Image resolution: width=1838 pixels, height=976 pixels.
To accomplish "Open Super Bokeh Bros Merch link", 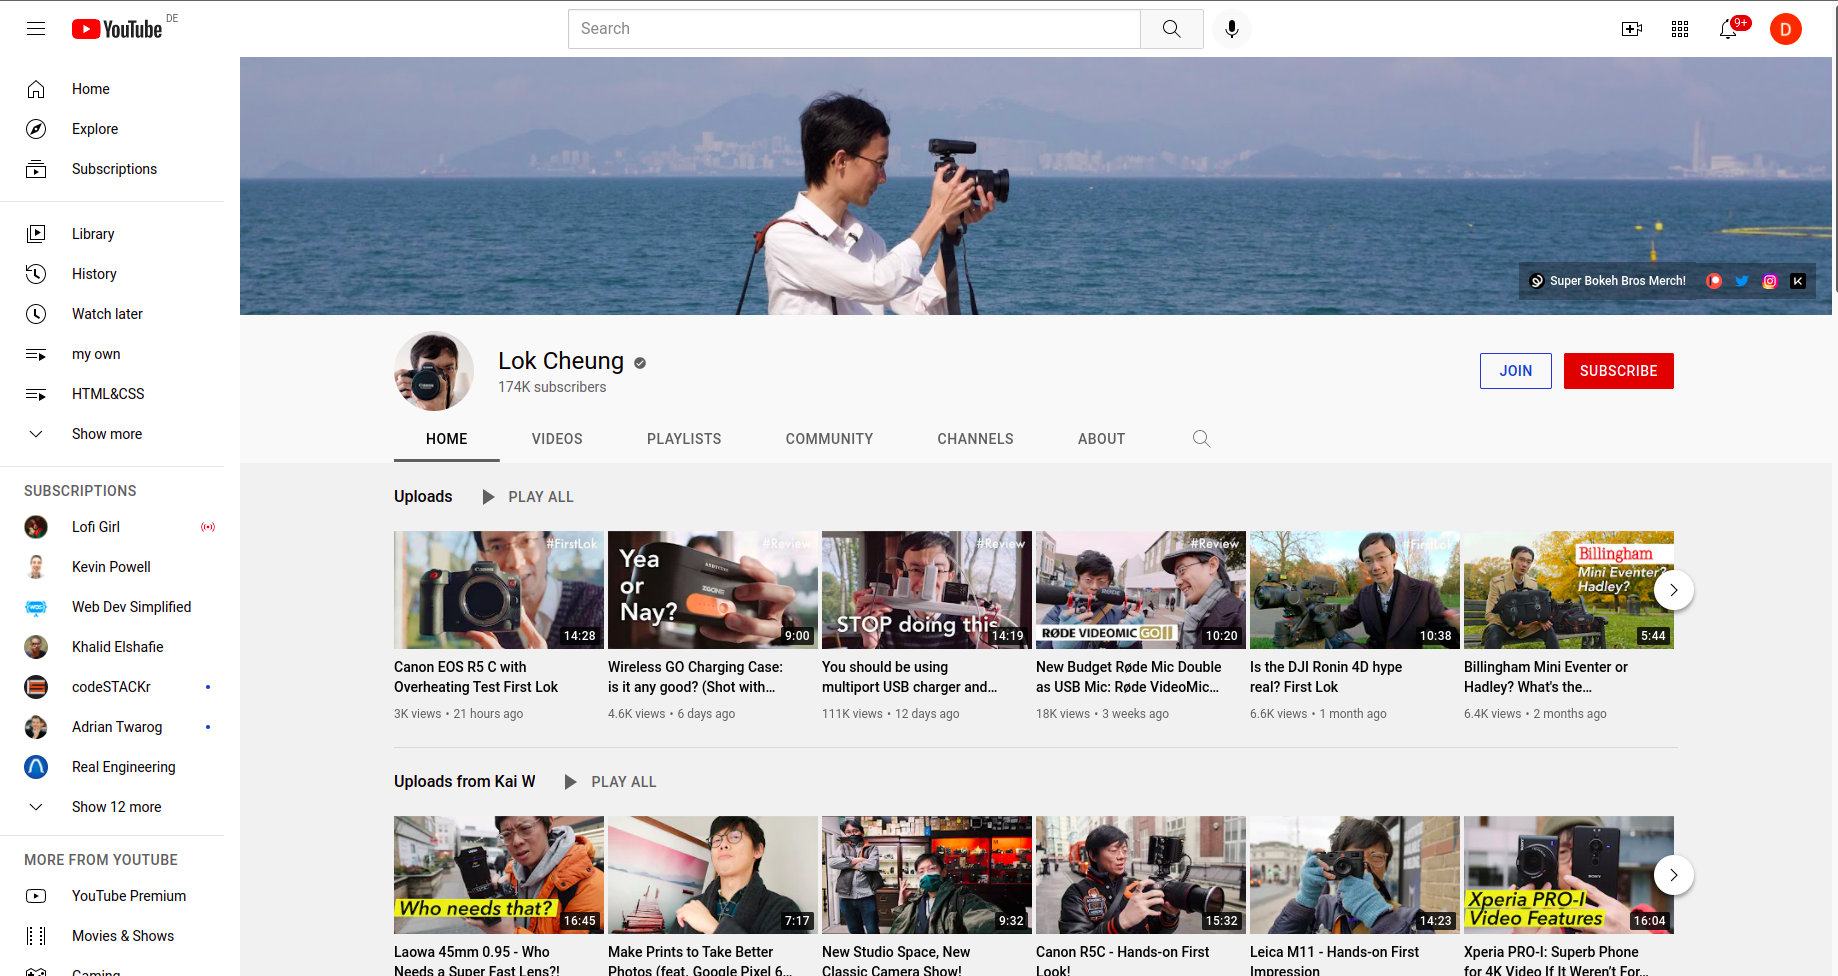I will (1608, 281).
